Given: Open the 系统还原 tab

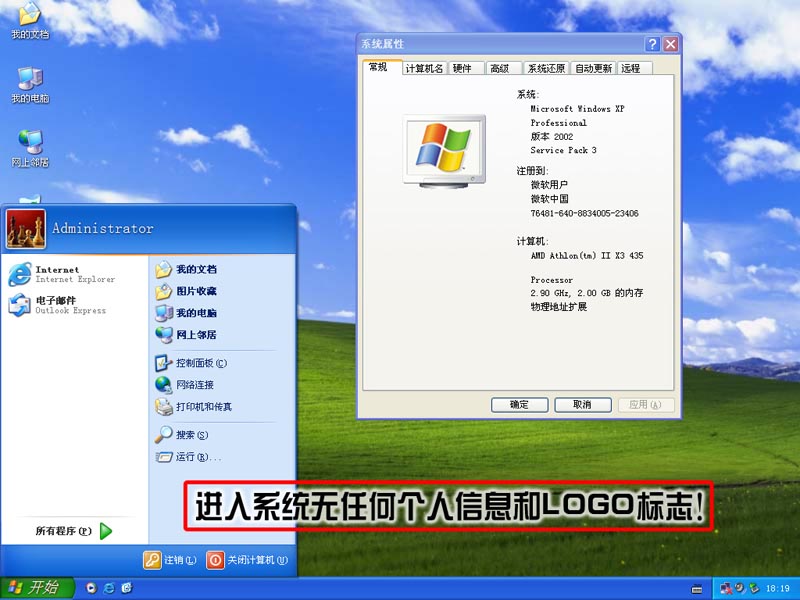Looking at the screenshot, I should [x=546, y=69].
